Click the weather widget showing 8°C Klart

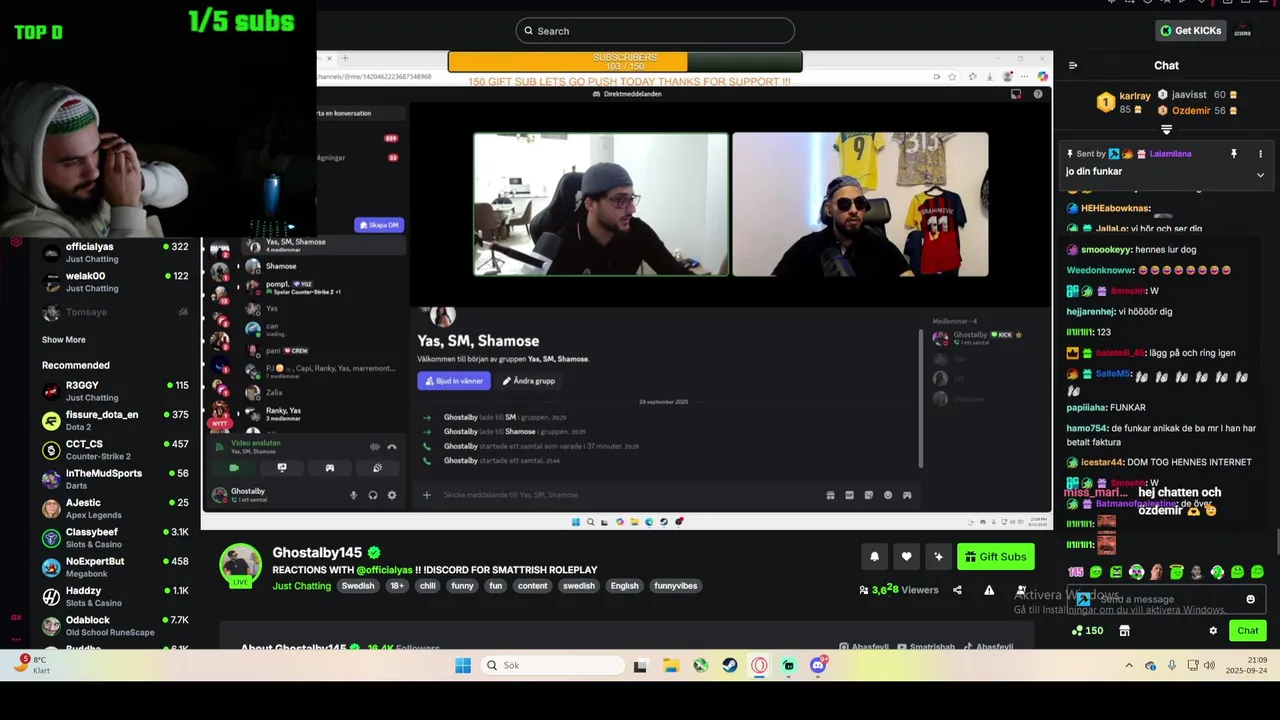point(34,665)
